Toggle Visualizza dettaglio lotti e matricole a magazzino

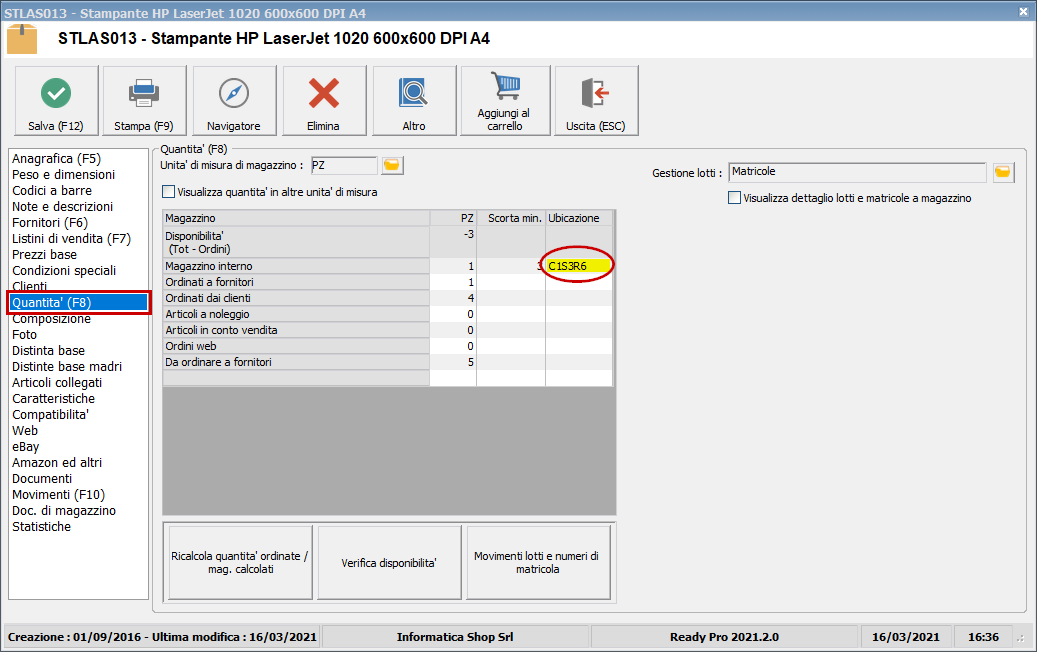(x=734, y=198)
